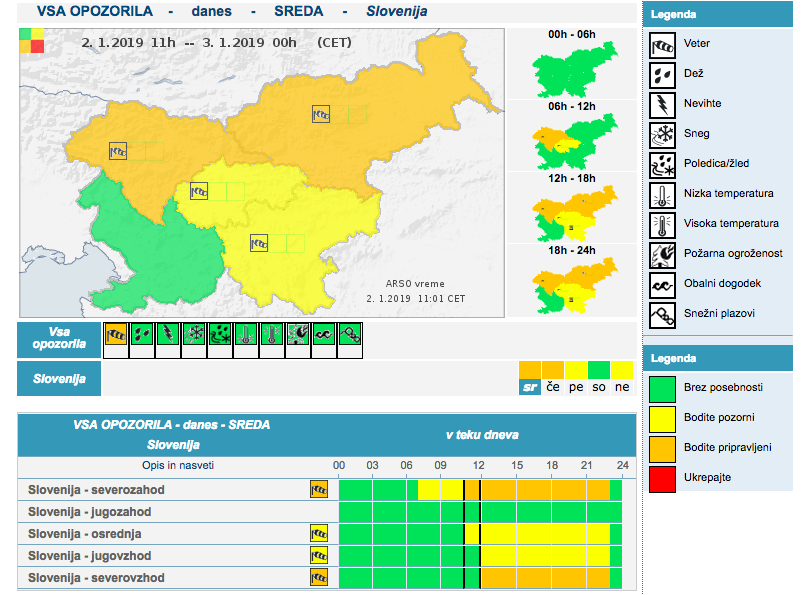Select the 'Slovenija' region button below the map
Viewport: 809px width, 595px height.
(x=59, y=379)
